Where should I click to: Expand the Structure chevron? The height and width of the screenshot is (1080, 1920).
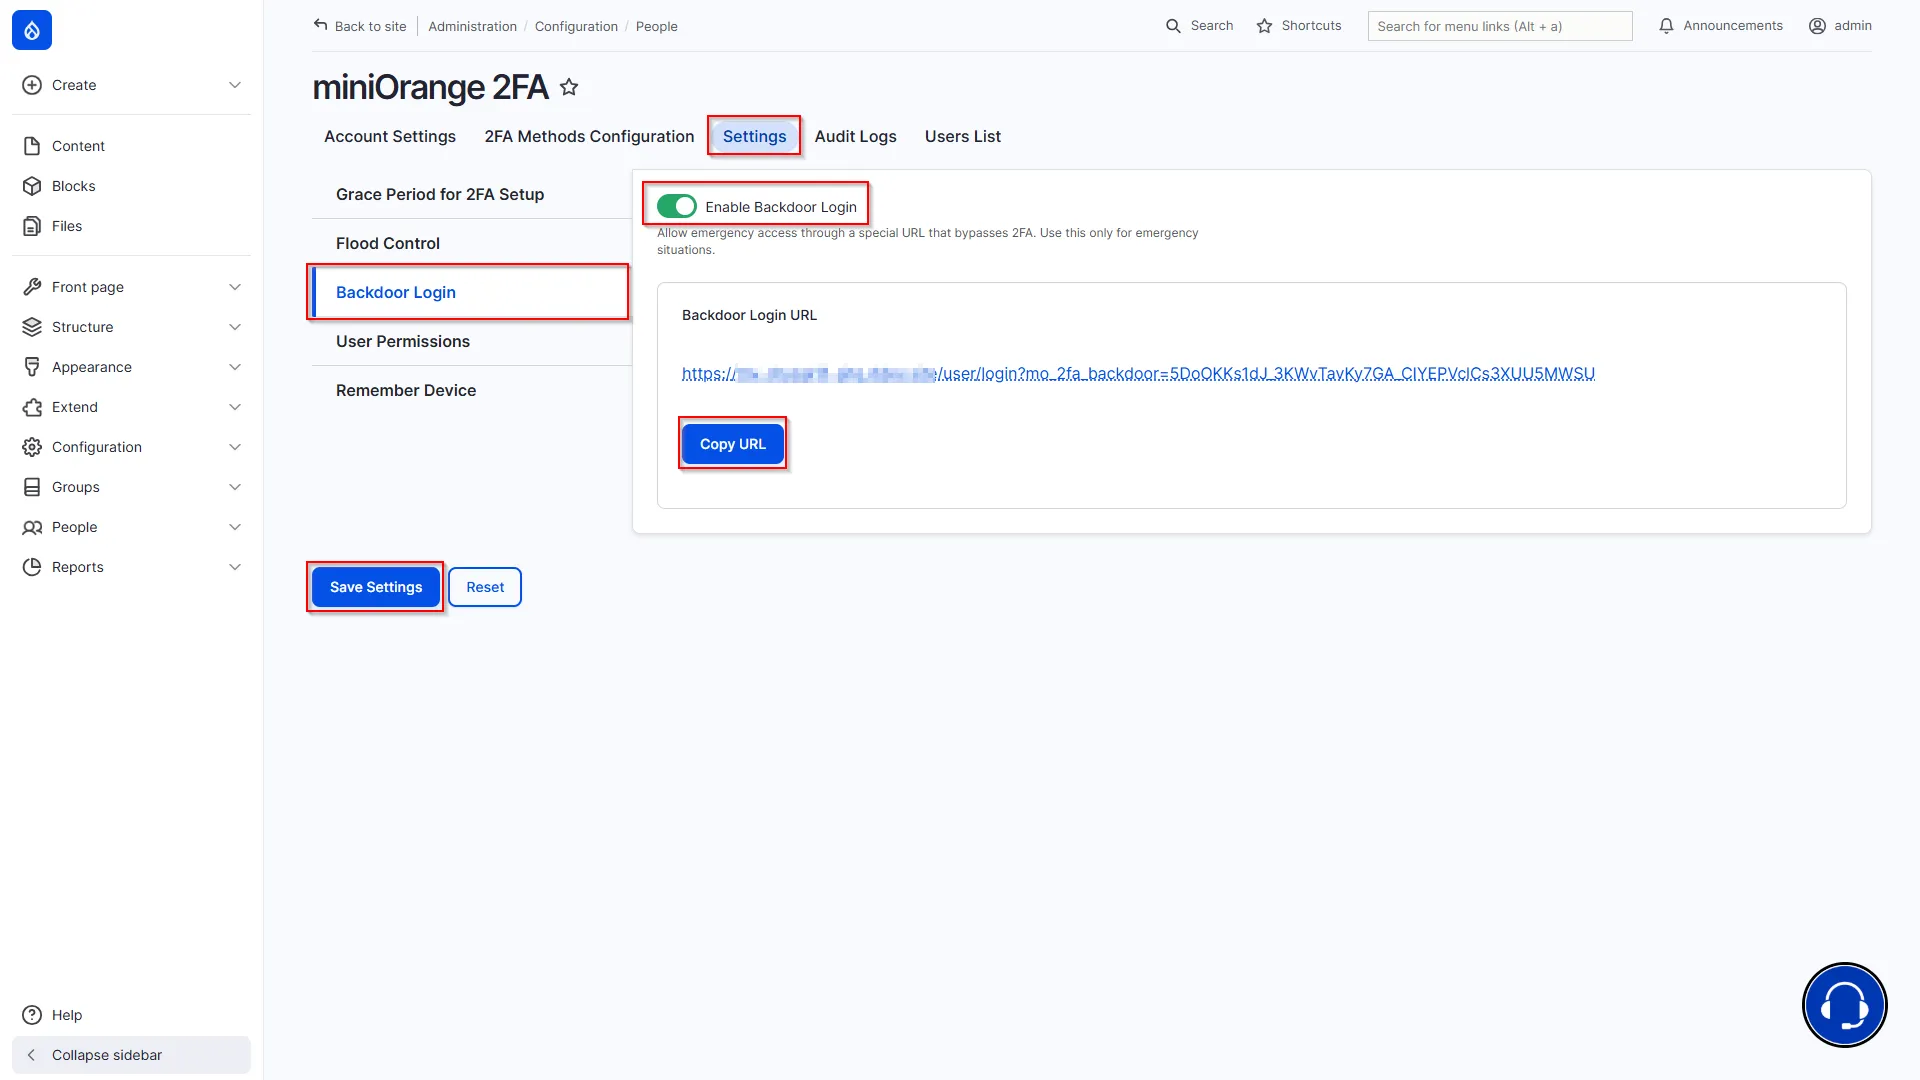tap(235, 327)
